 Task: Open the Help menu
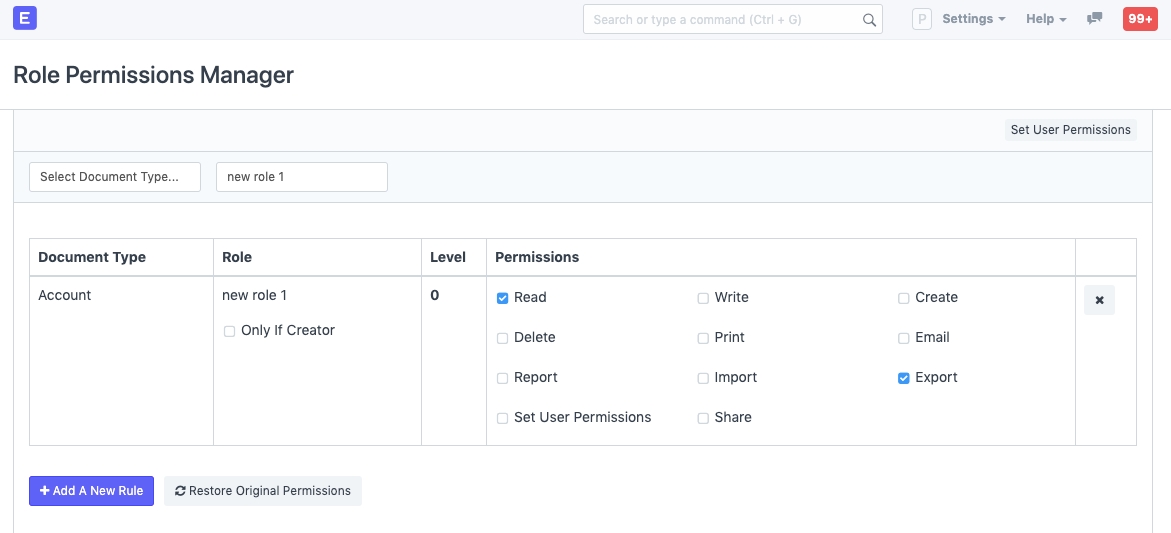(1046, 19)
